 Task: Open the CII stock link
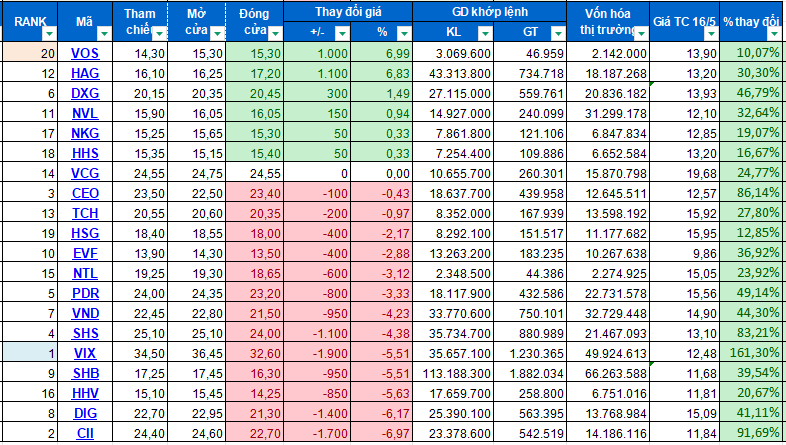(85, 433)
